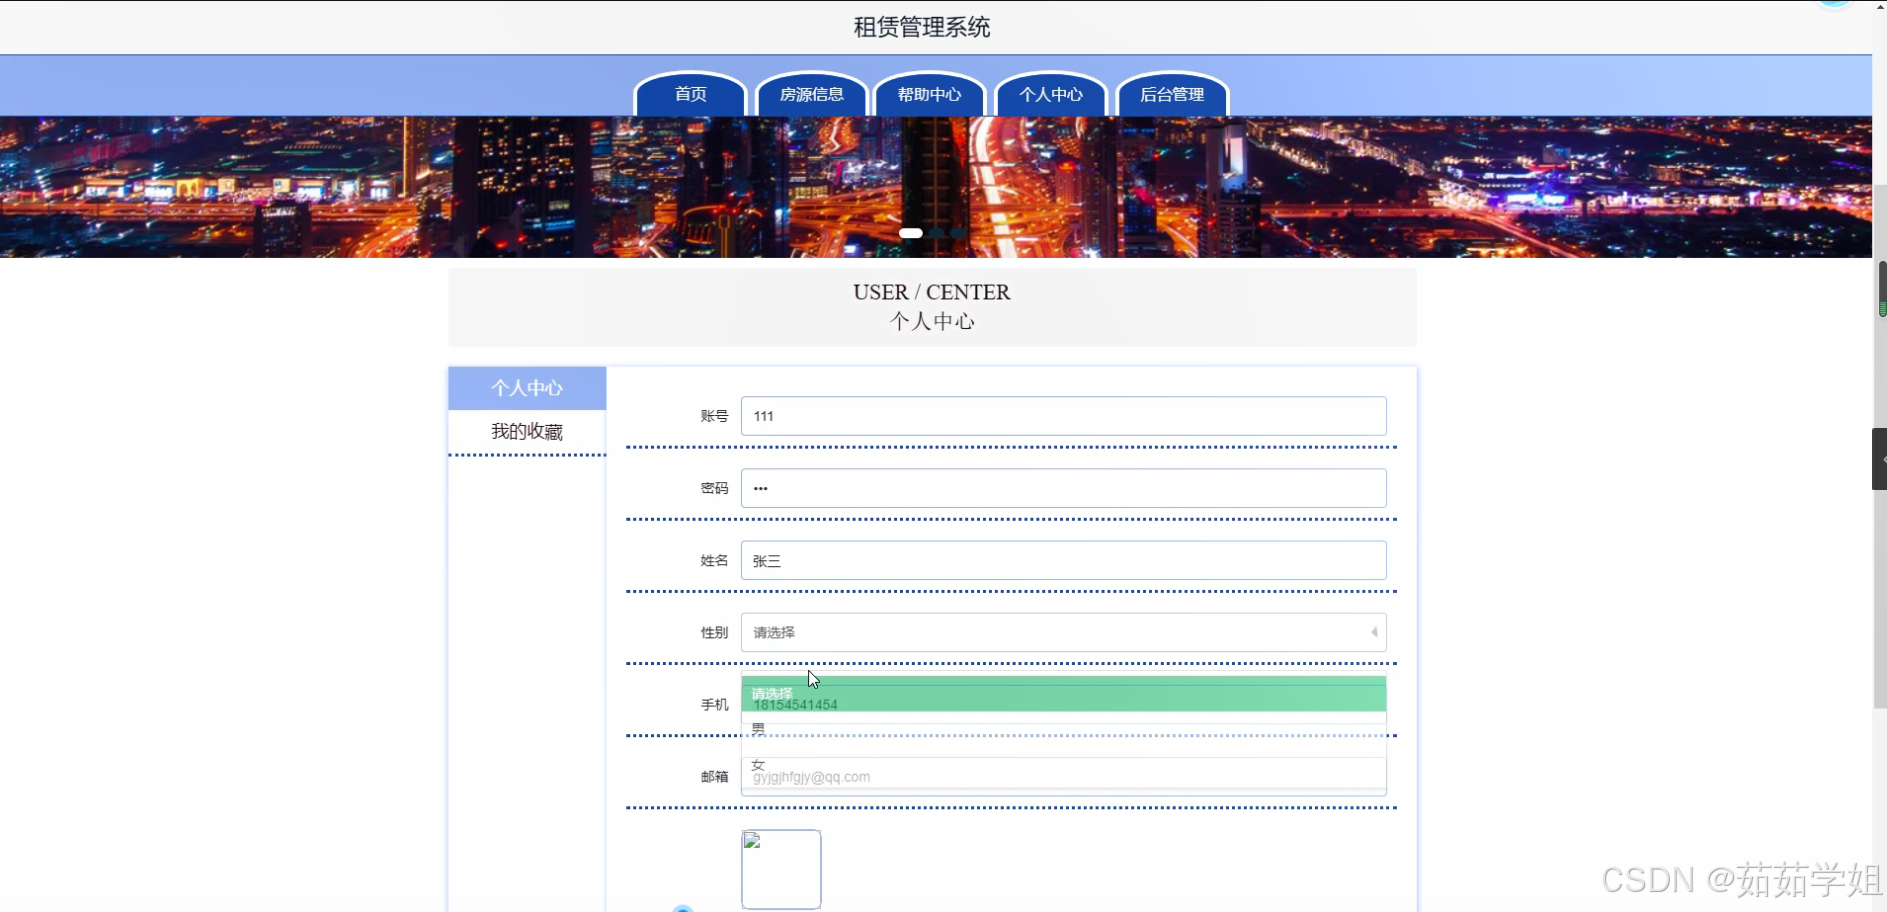Click the avatar image upload thumbnail

point(781,869)
